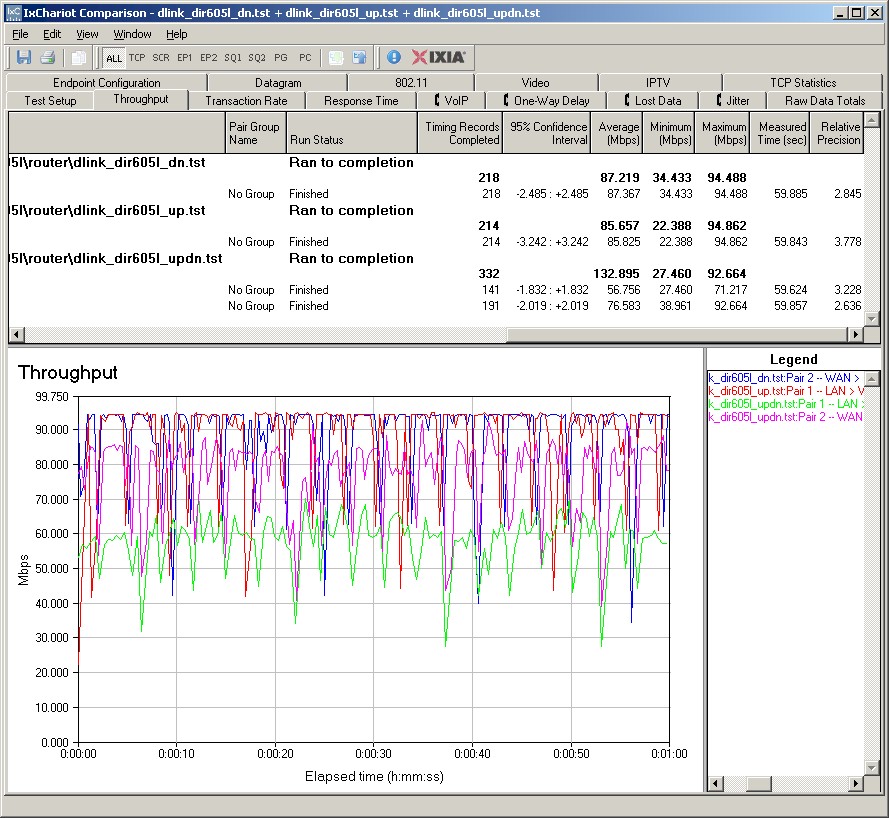Toggle the SQ2 filter button
The width and height of the screenshot is (889, 818).
pyautogui.click(x=257, y=58)
